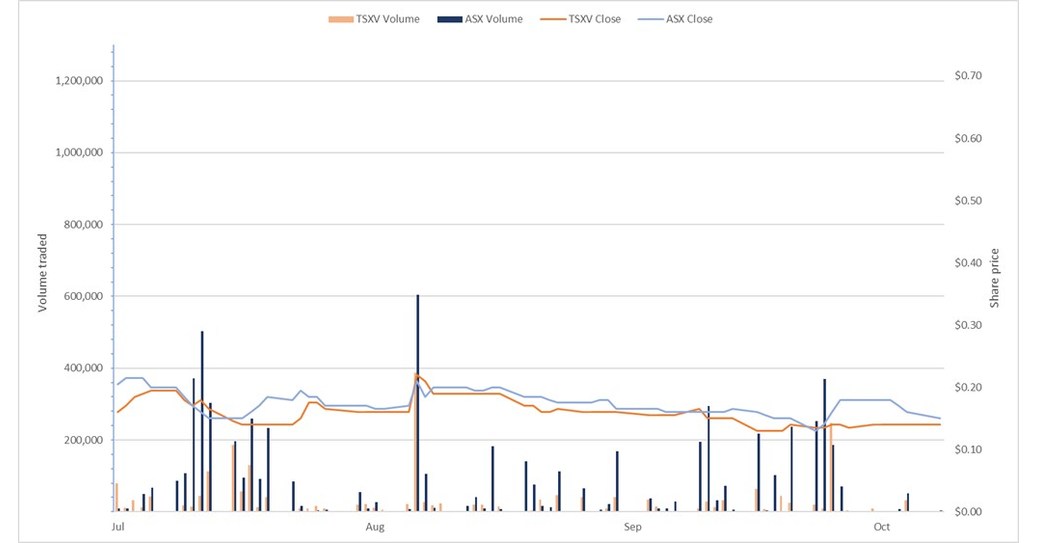
Task: Click the Sep label on the horizontal axis
Action: [x=631, y=526]
